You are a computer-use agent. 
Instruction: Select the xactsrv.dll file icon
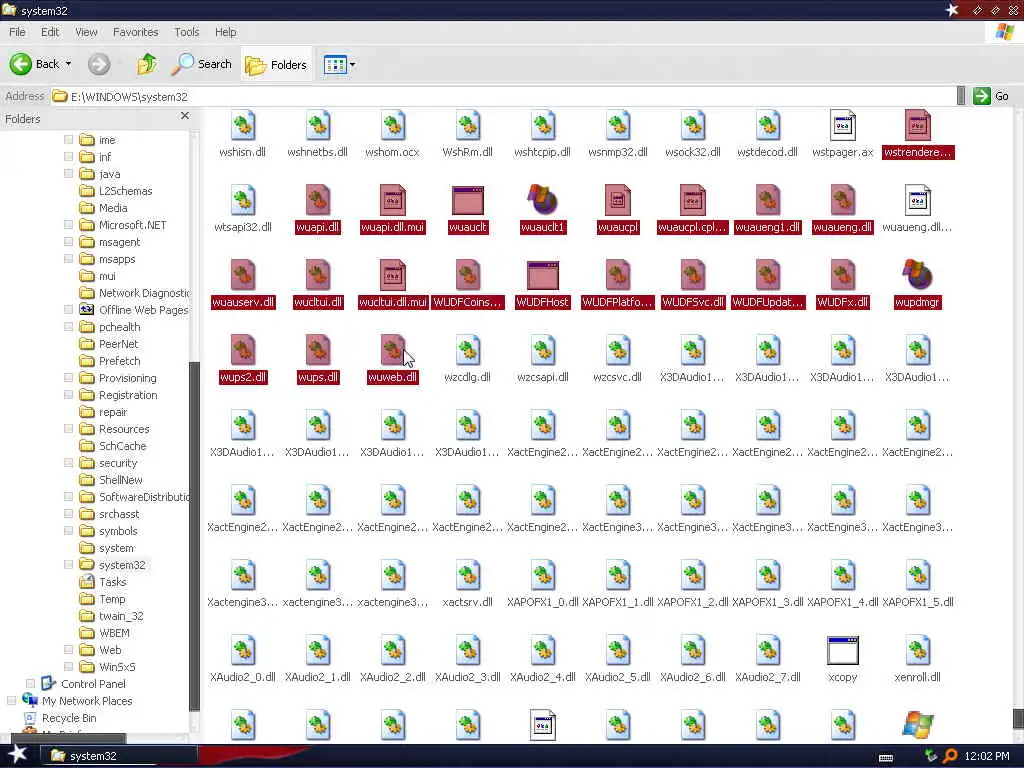click(x=468, y=575)
